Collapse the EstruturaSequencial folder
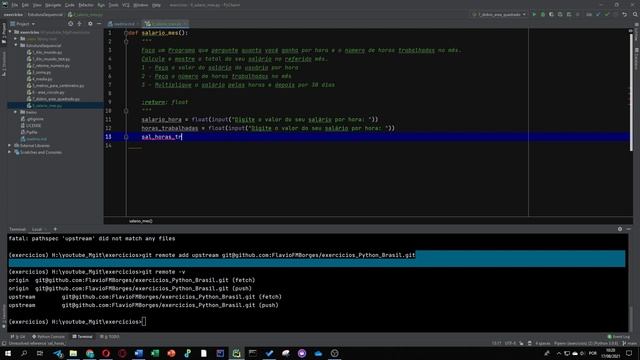Image resolution: width=640 pixels, height=360 pixels. click(16, 45)
